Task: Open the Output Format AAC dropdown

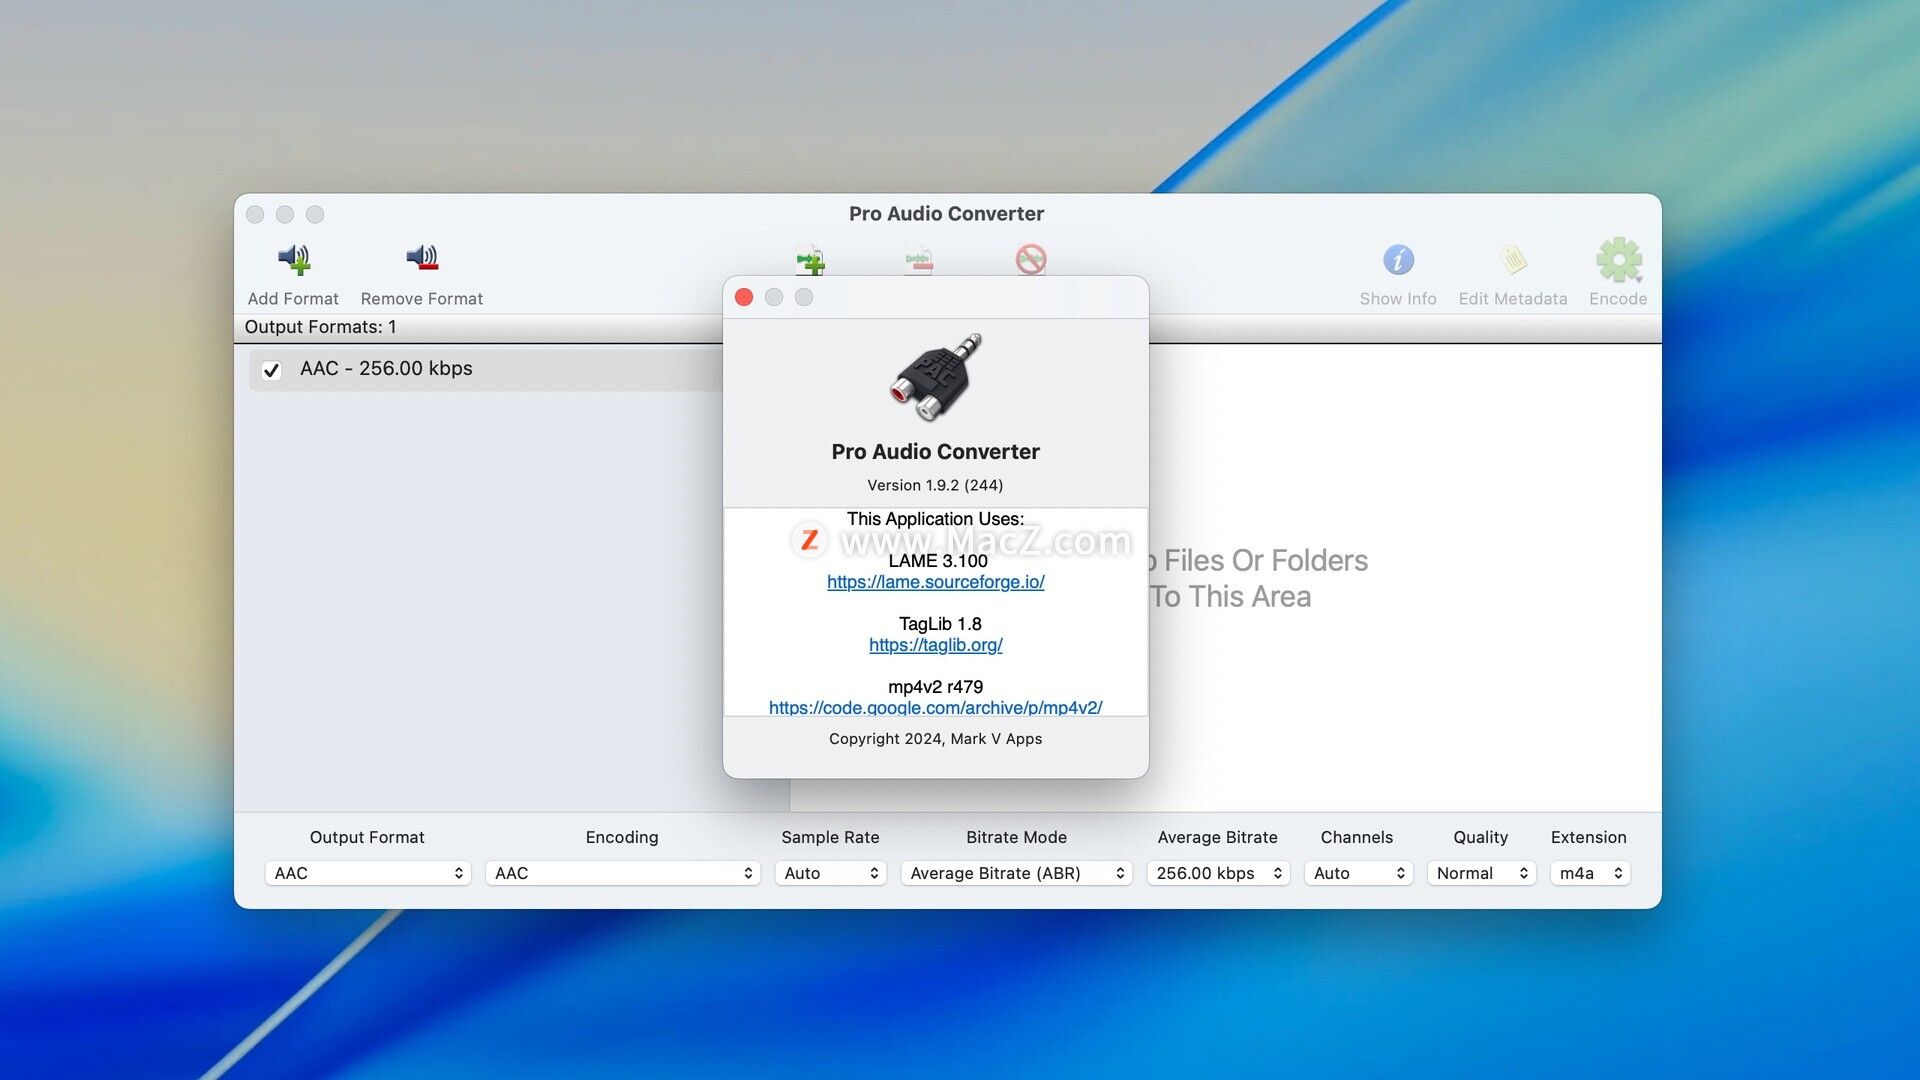Action: [x=368, y=873]
